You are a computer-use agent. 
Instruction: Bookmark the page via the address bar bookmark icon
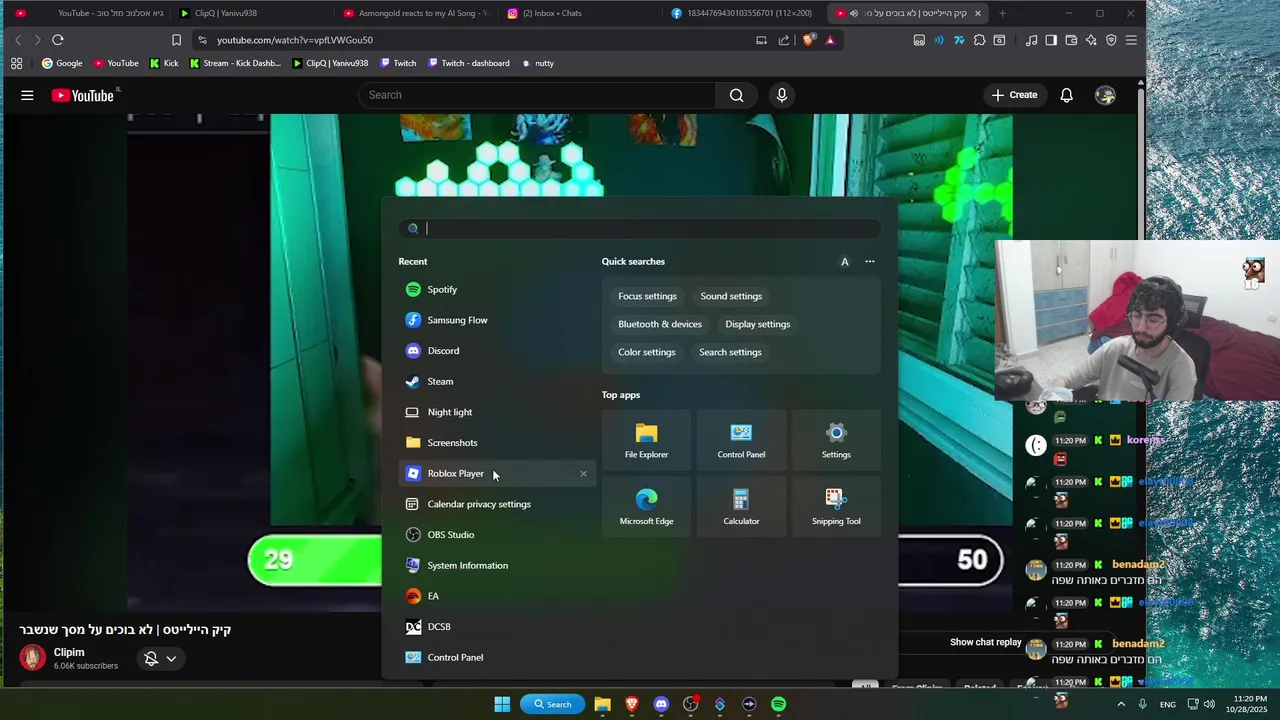176,40
